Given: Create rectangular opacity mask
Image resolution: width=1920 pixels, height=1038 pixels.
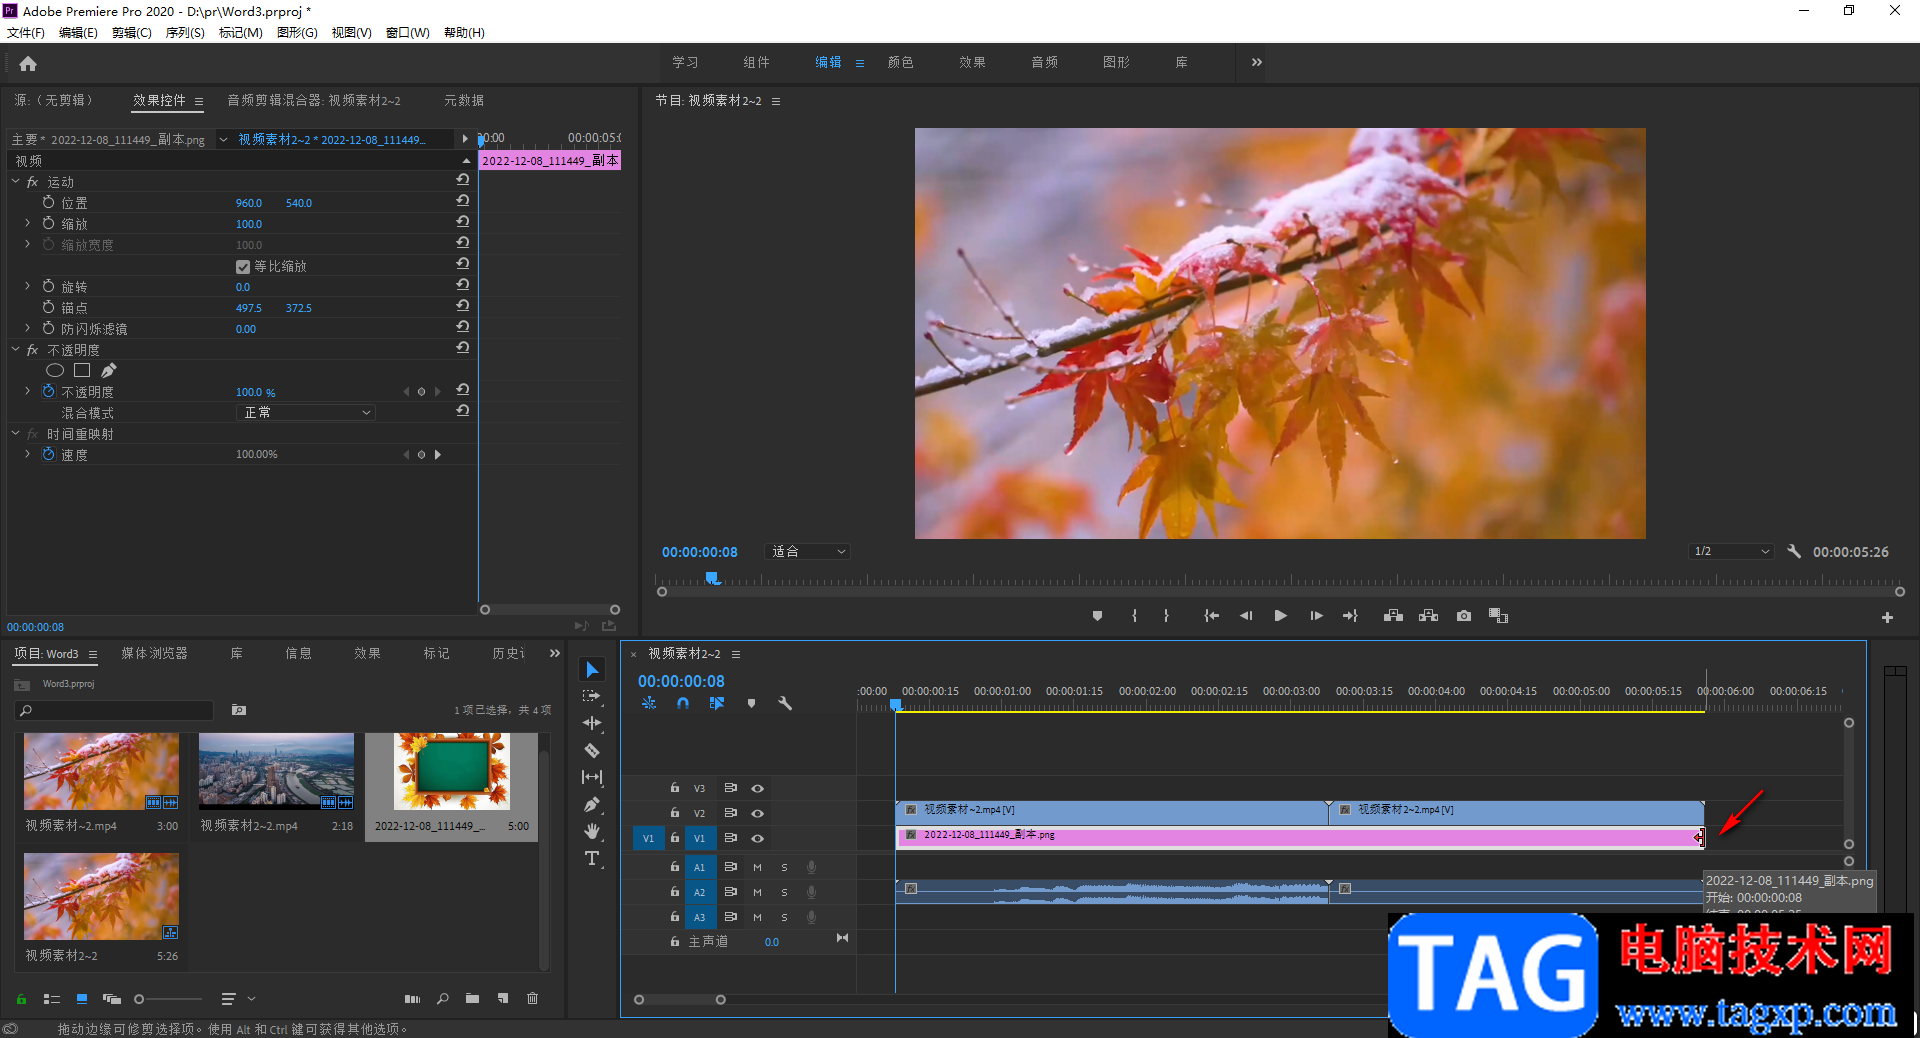Looking at the screenshot, I should 82,370.
